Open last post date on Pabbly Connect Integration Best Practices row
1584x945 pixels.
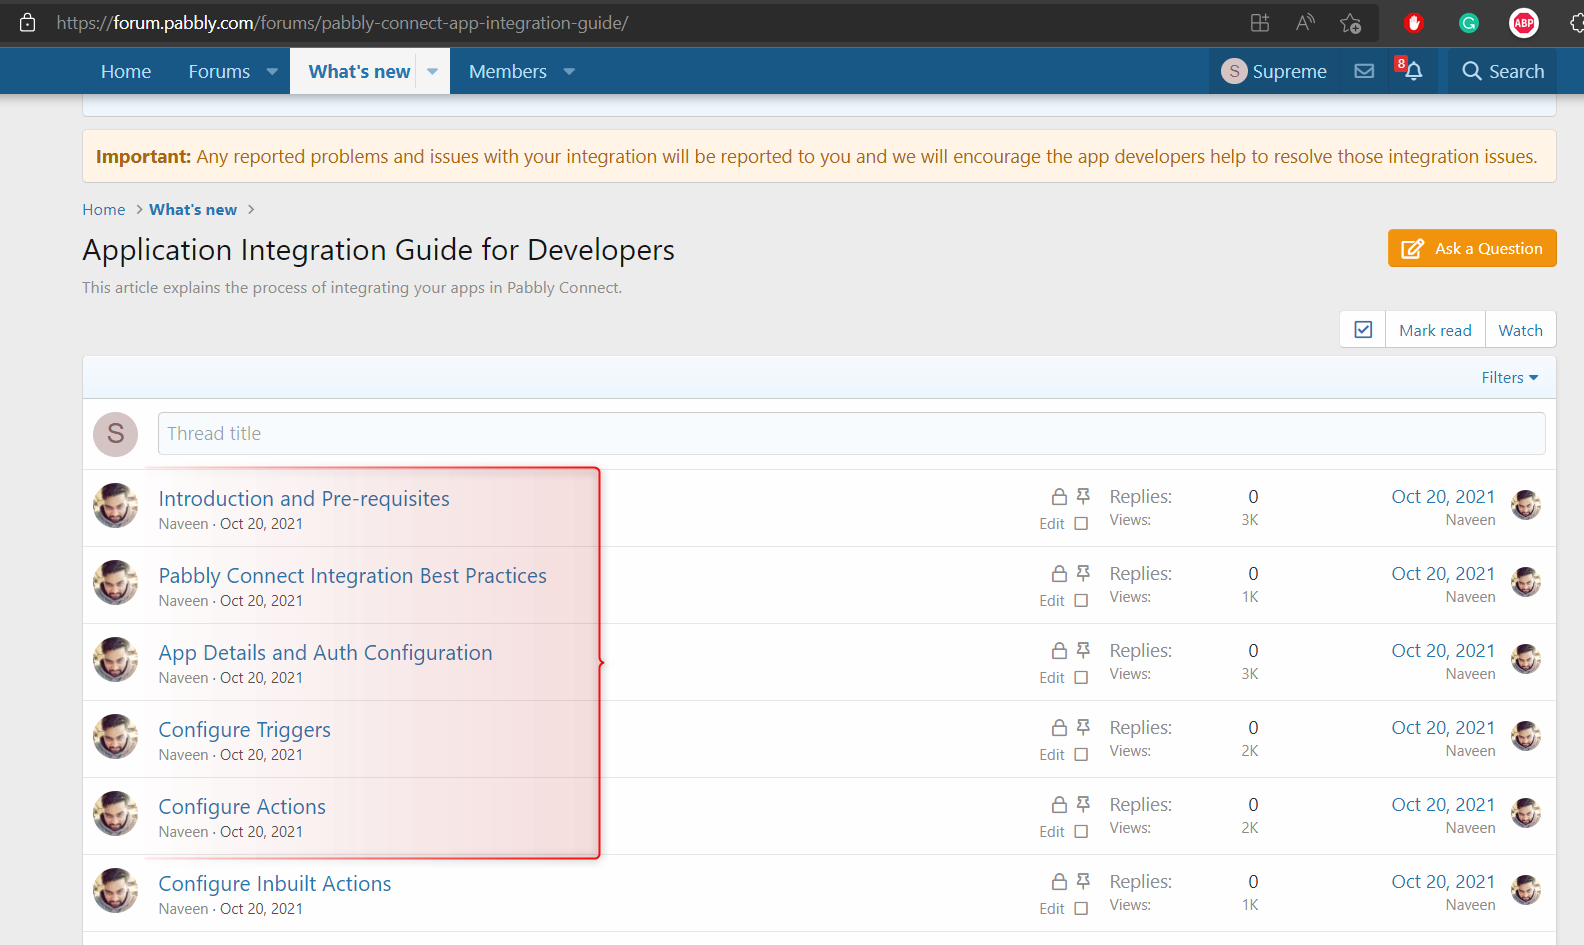point(1443,573)
